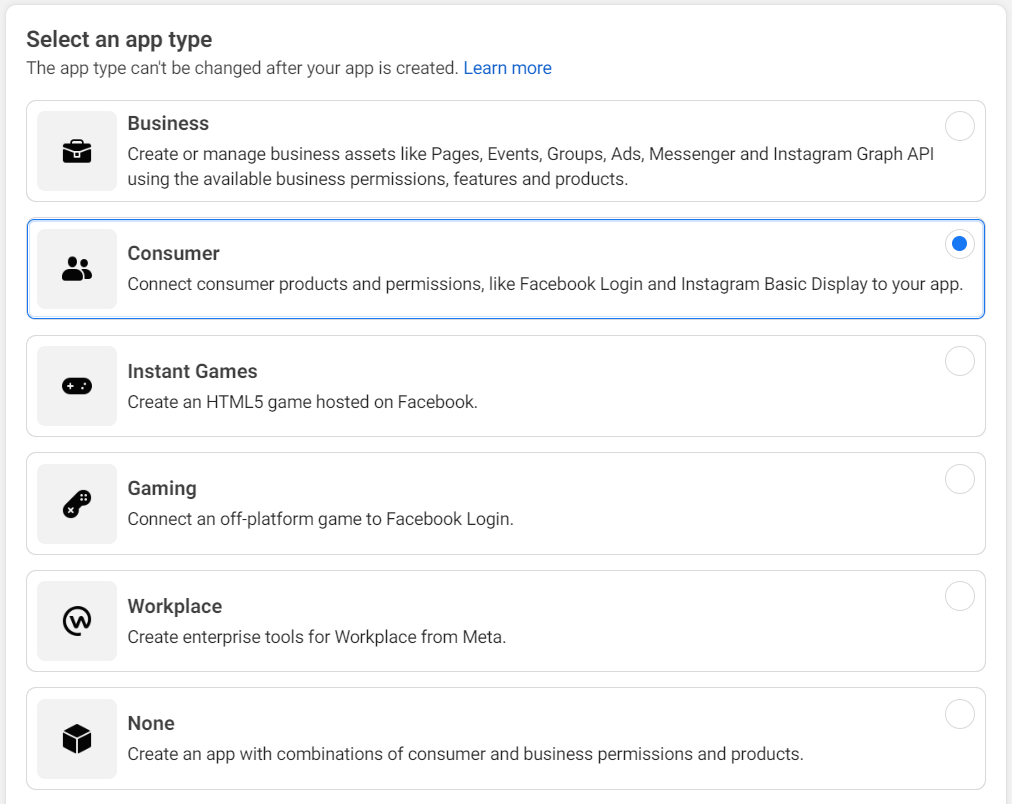Click the 'Gaming' title text
This screenshot has height=804, width=1012.
coord(162,488)
